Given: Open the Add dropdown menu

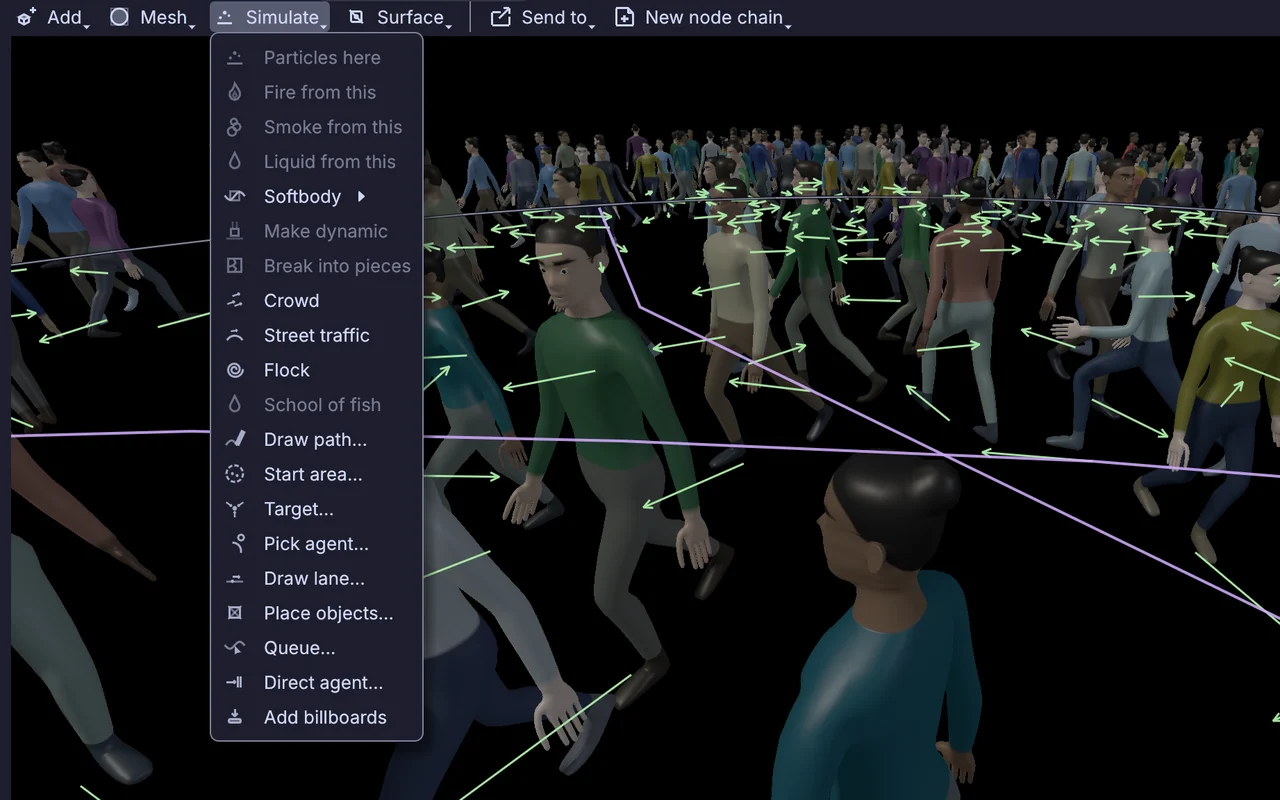Looking at the screenshot, I should 54,17.
